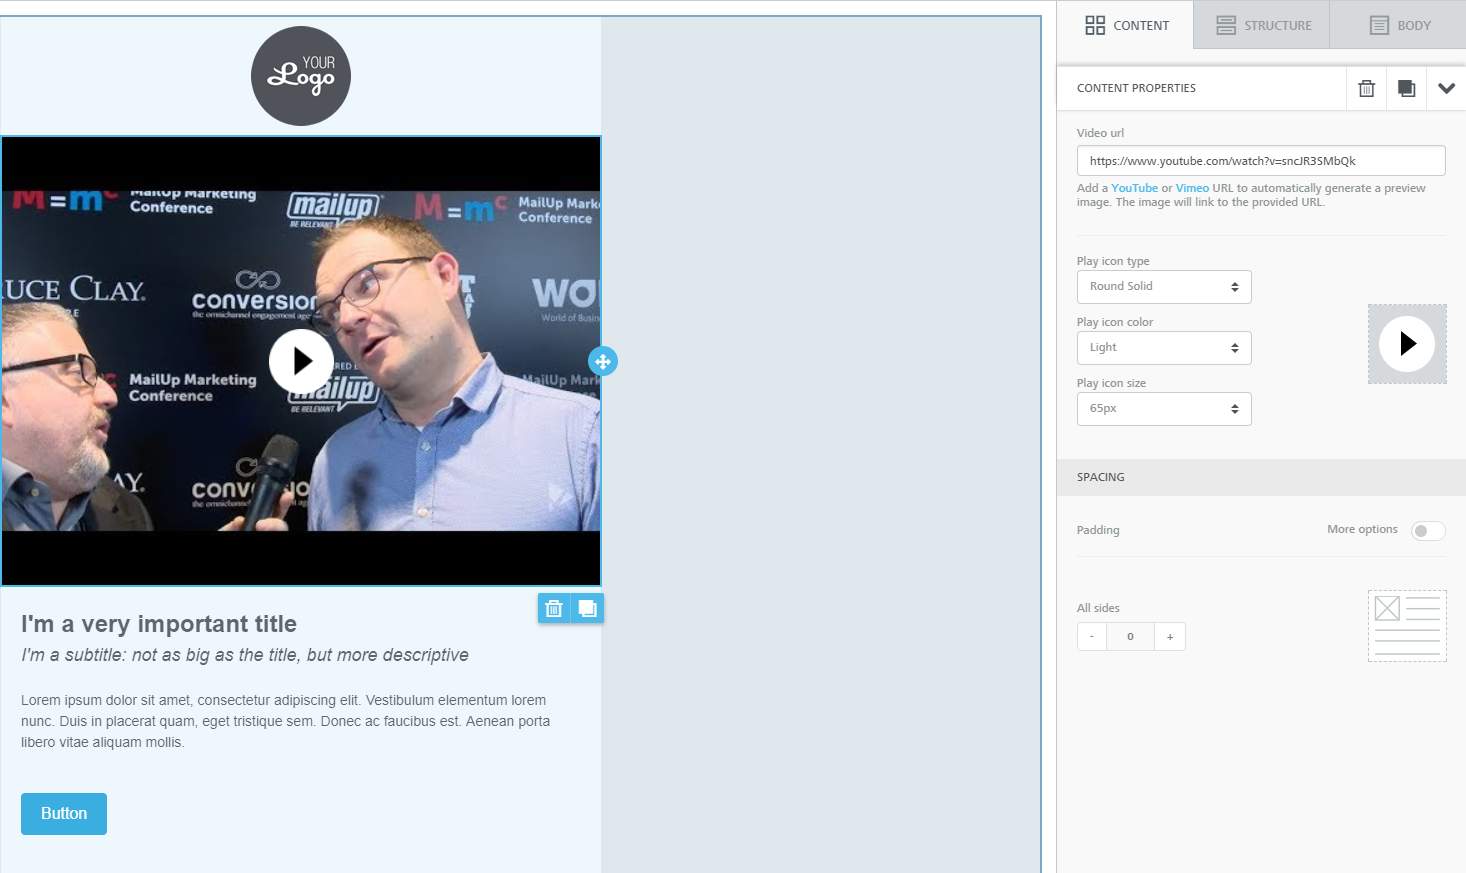This screenshot has height=873, width=1466.
Task: Click the video play button on canvas
Action: click(x=301, y=361)
